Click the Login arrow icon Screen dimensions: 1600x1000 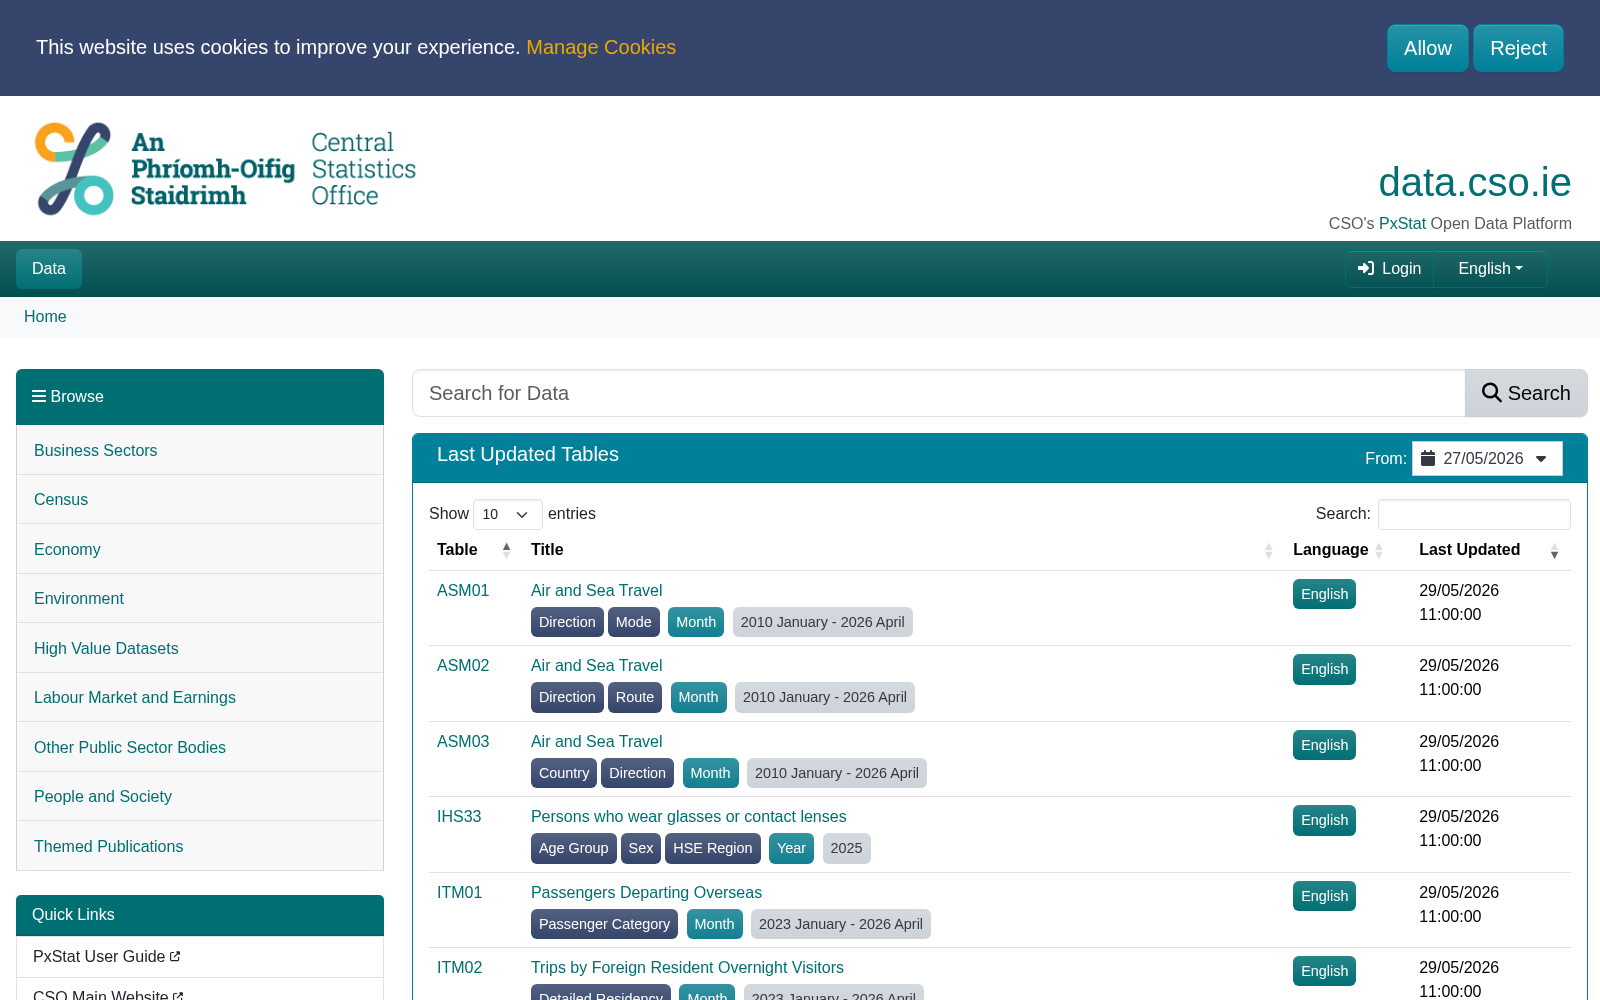coord(1366,268)
